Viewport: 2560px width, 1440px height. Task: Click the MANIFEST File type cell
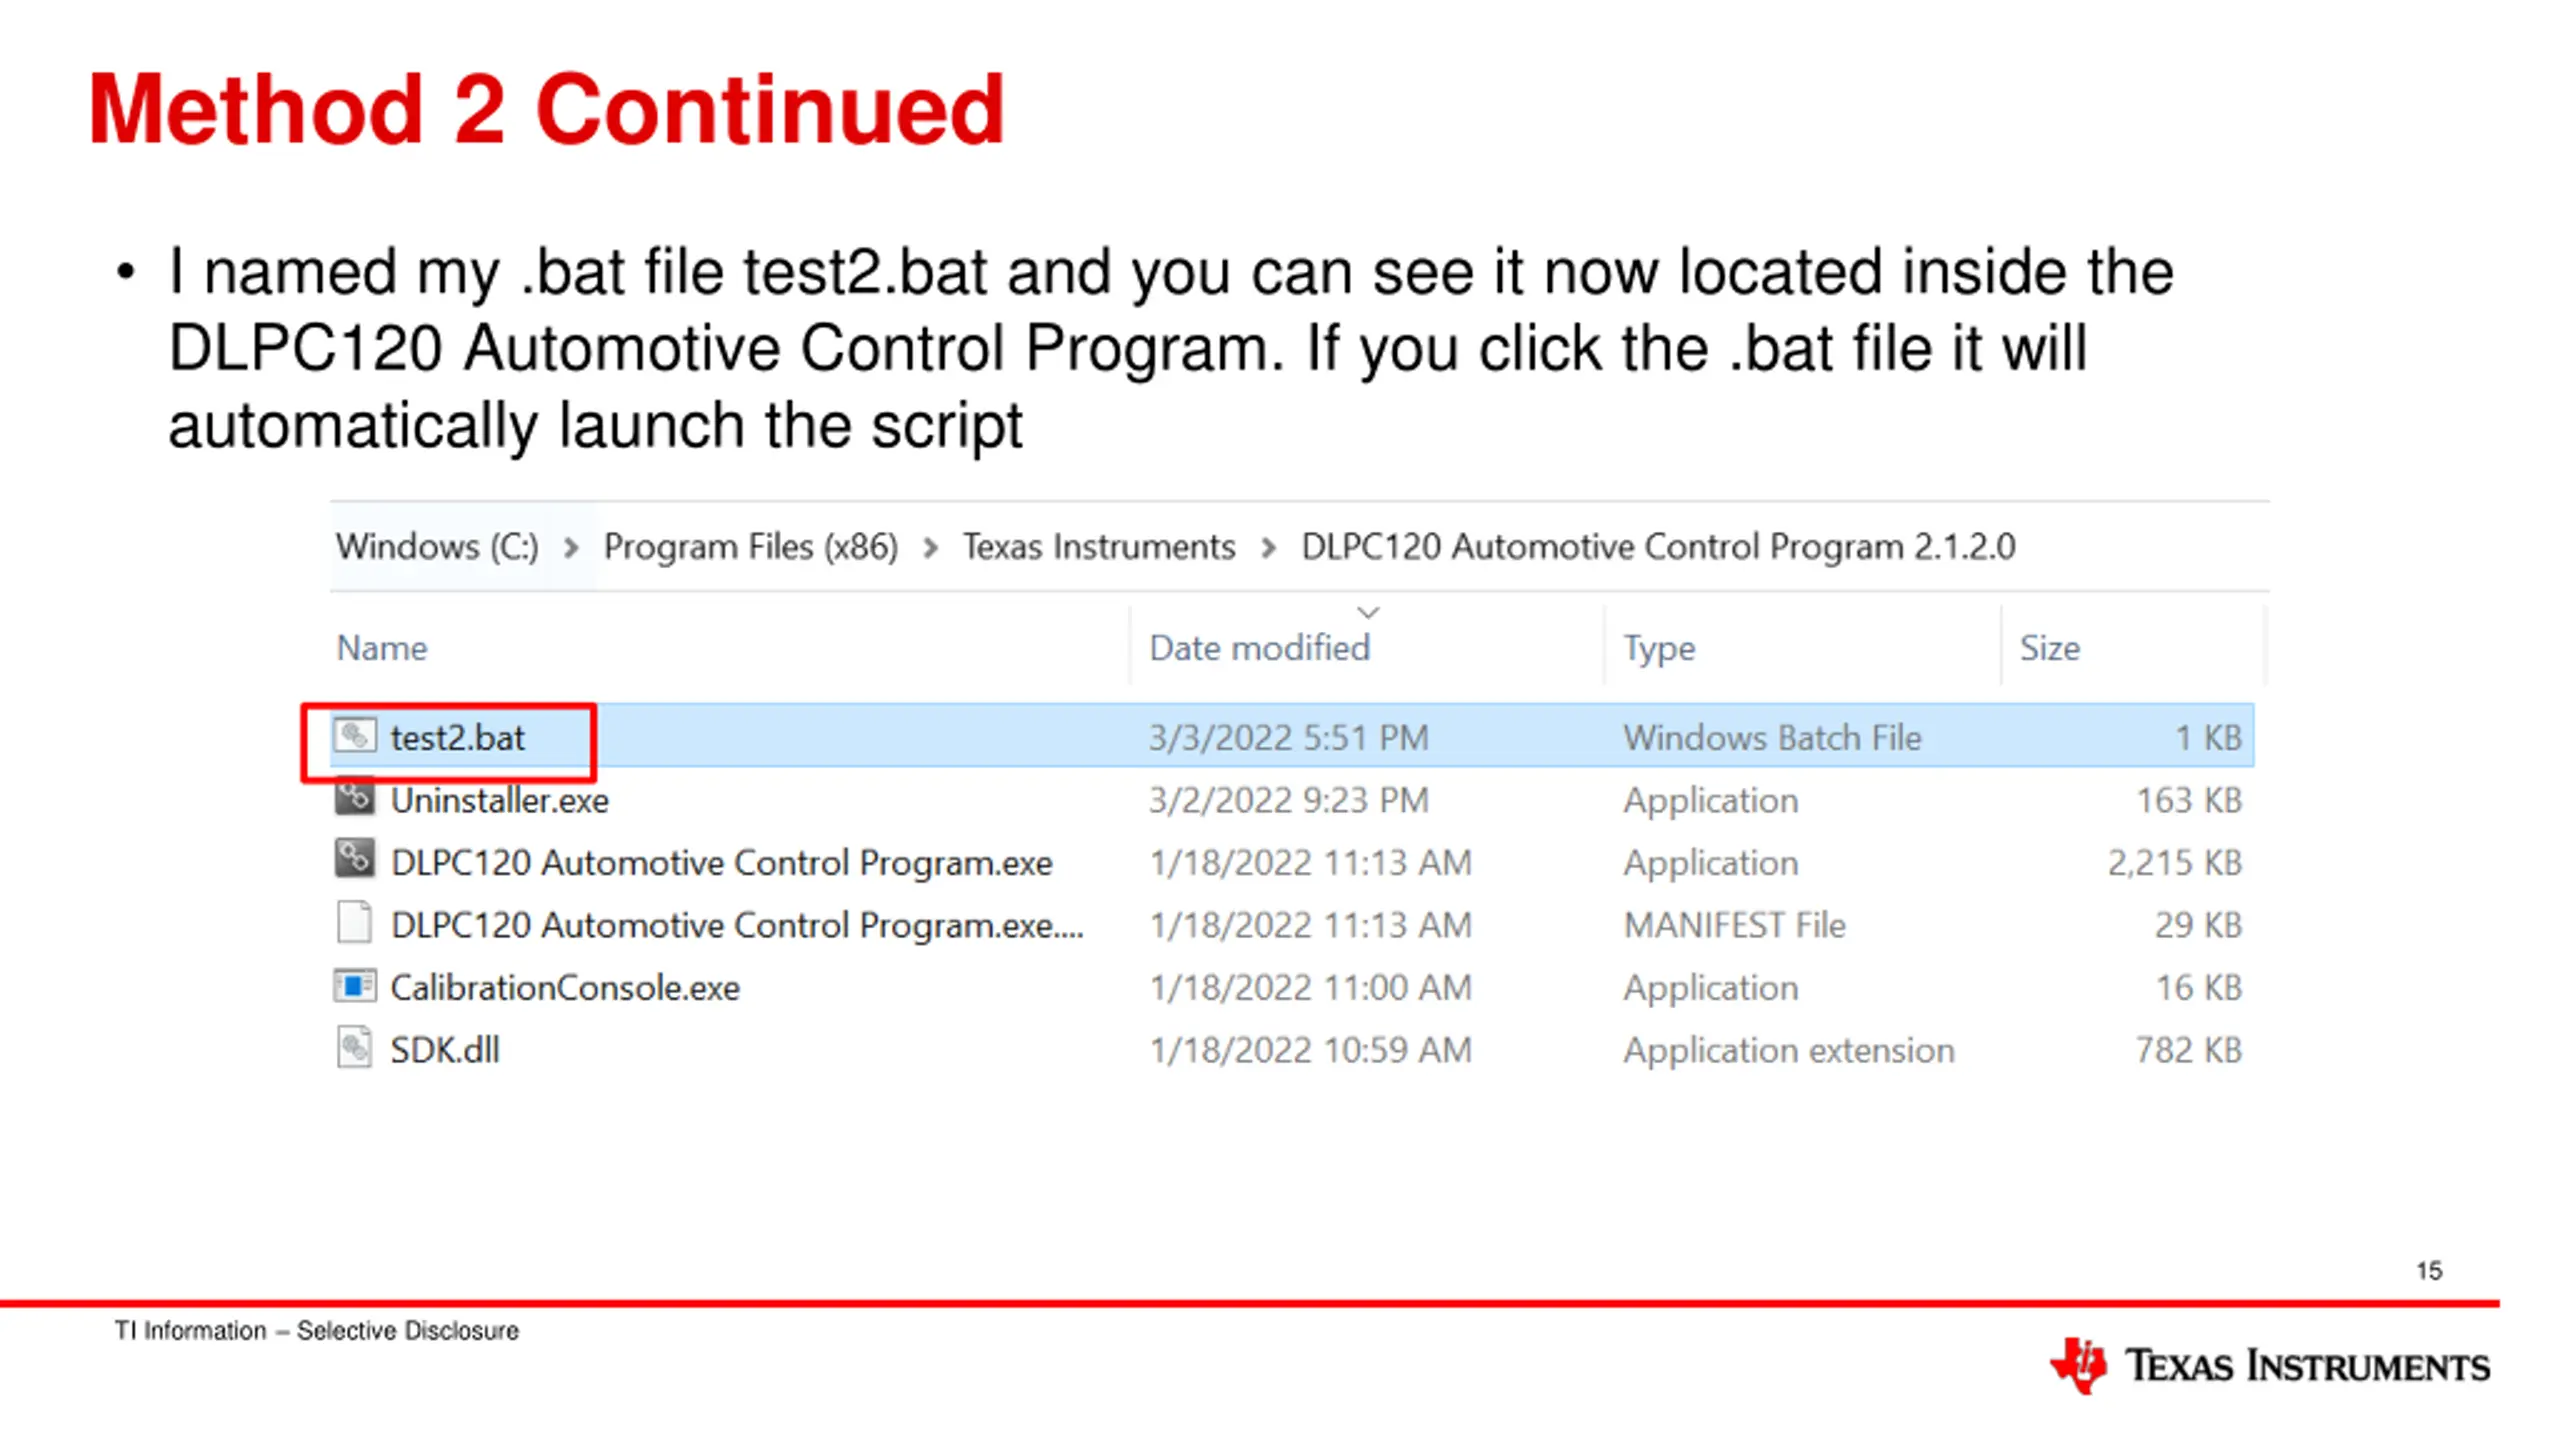[1734, 925]
